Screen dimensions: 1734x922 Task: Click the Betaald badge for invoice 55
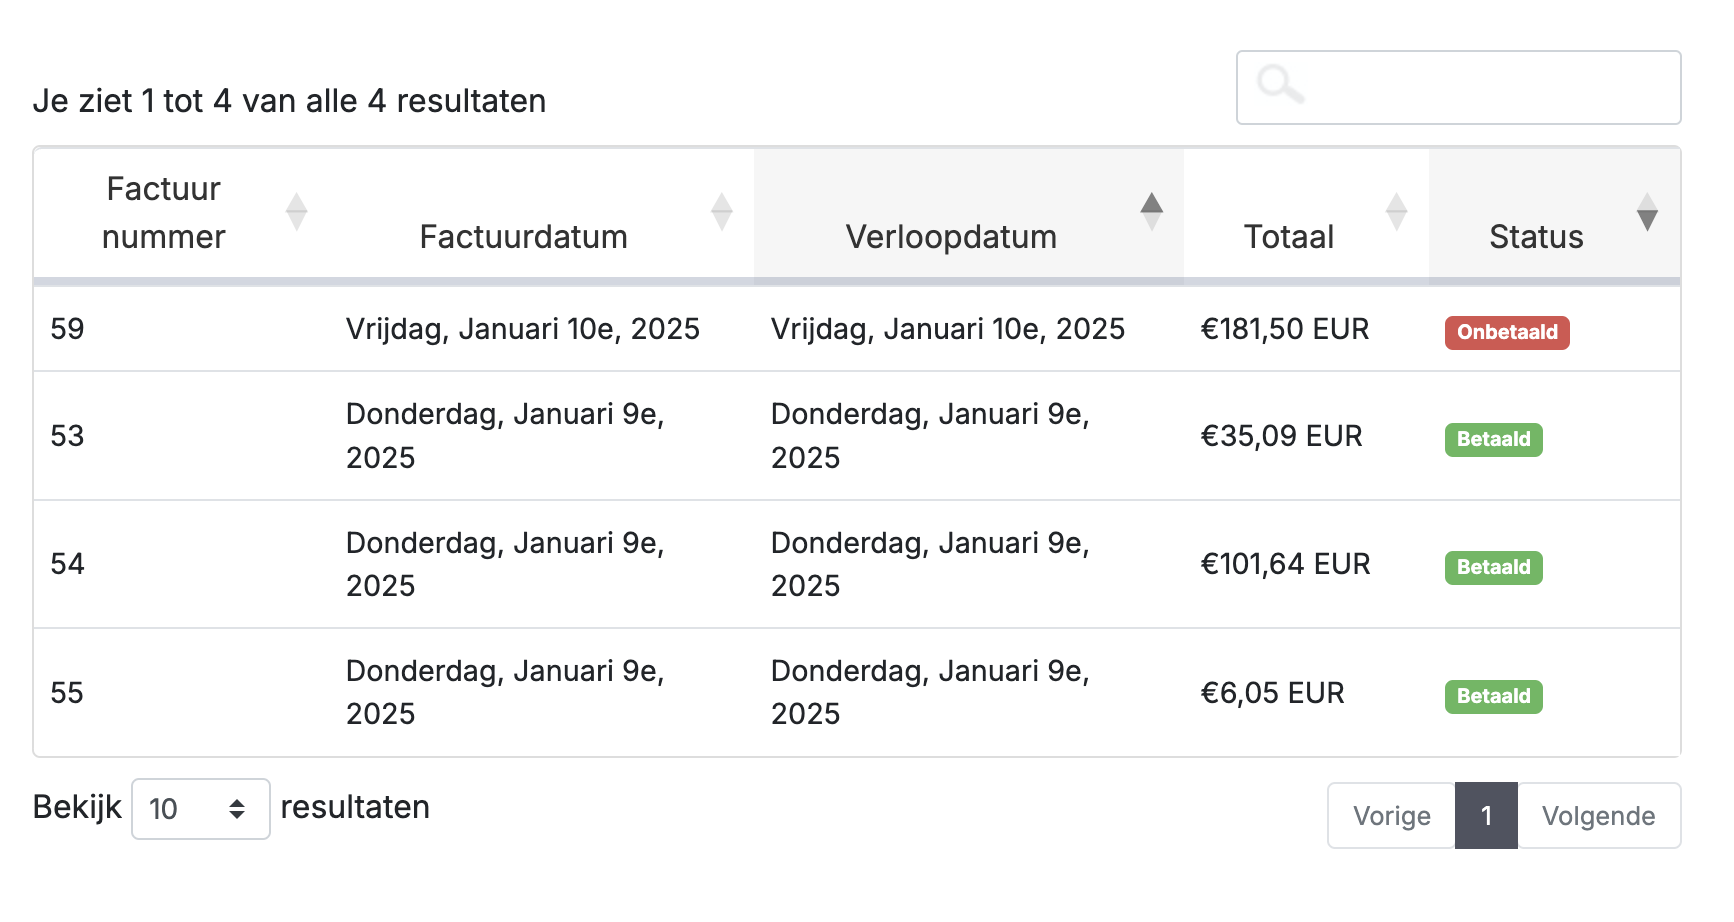(1493, 696)
